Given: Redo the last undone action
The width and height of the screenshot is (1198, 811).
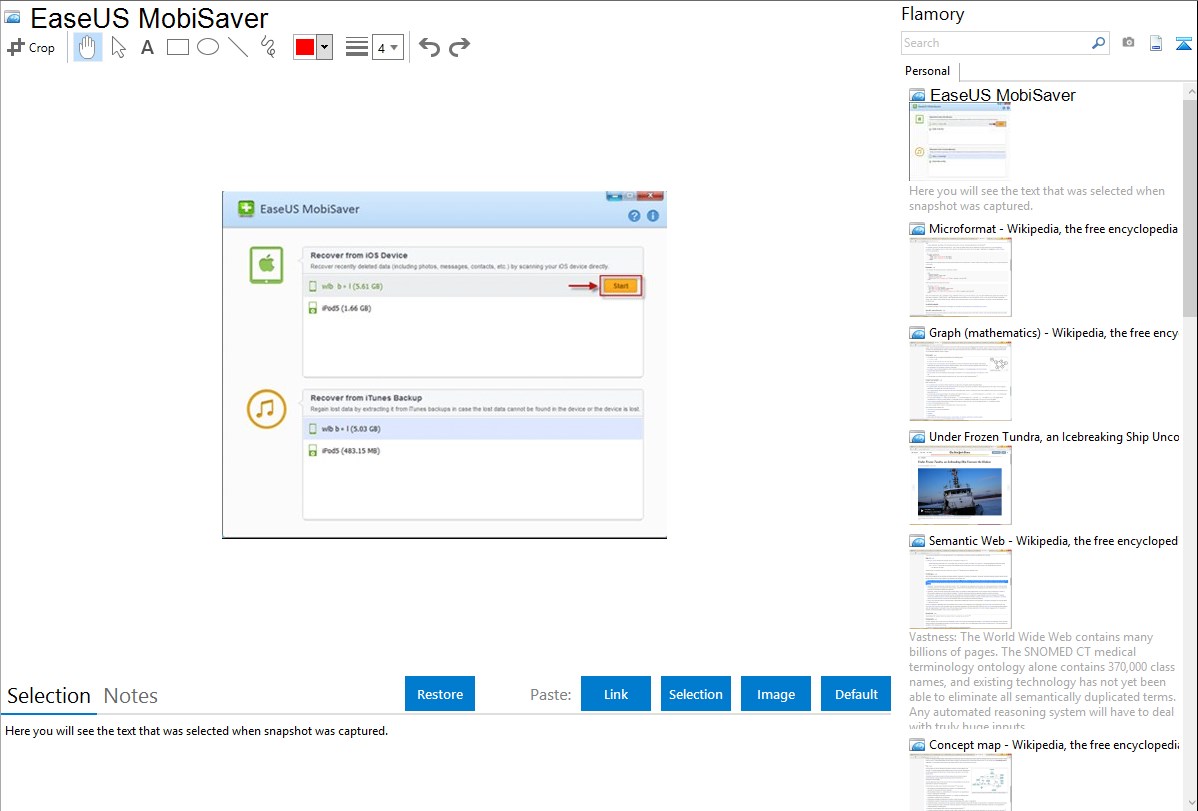Looking at the screenshot, I should coord(459,47).
